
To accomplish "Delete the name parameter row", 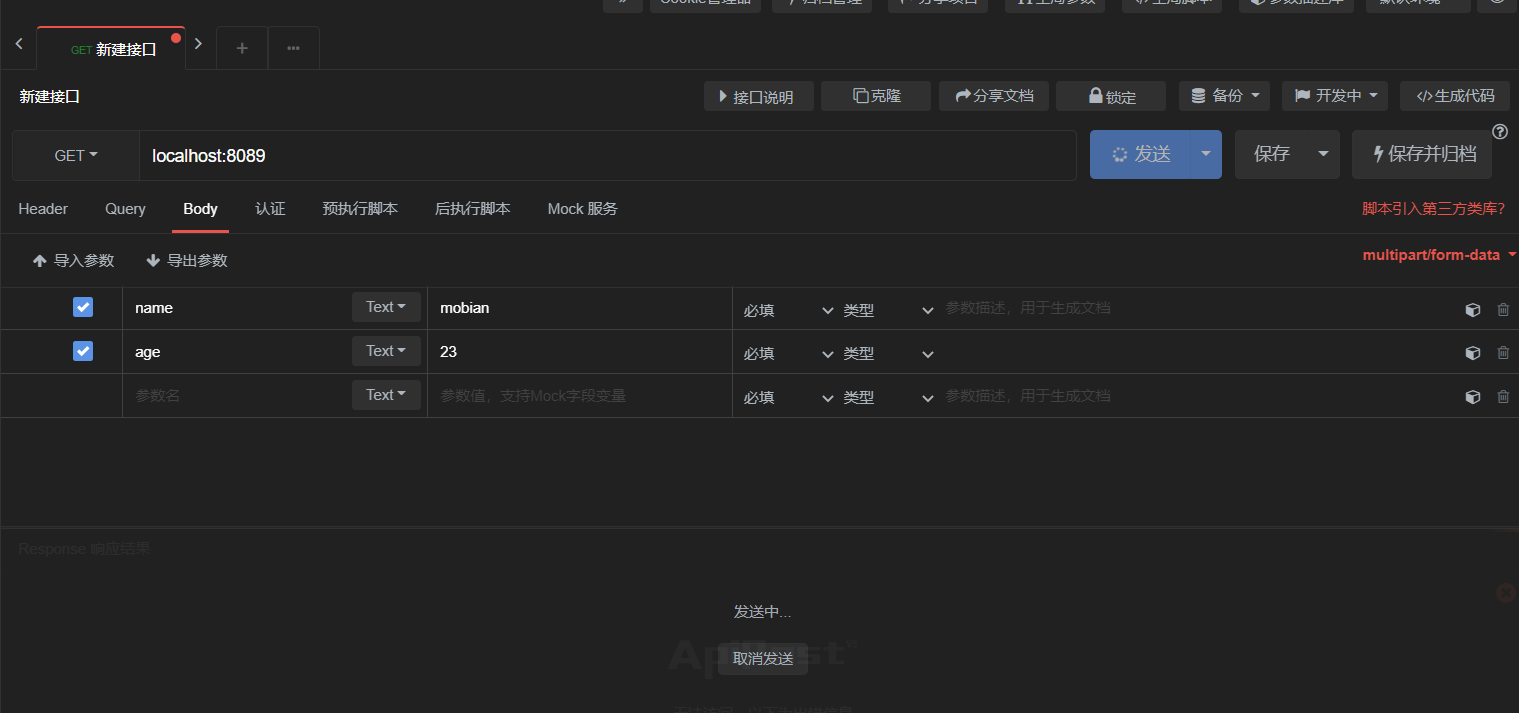I will coord(1503,309).
